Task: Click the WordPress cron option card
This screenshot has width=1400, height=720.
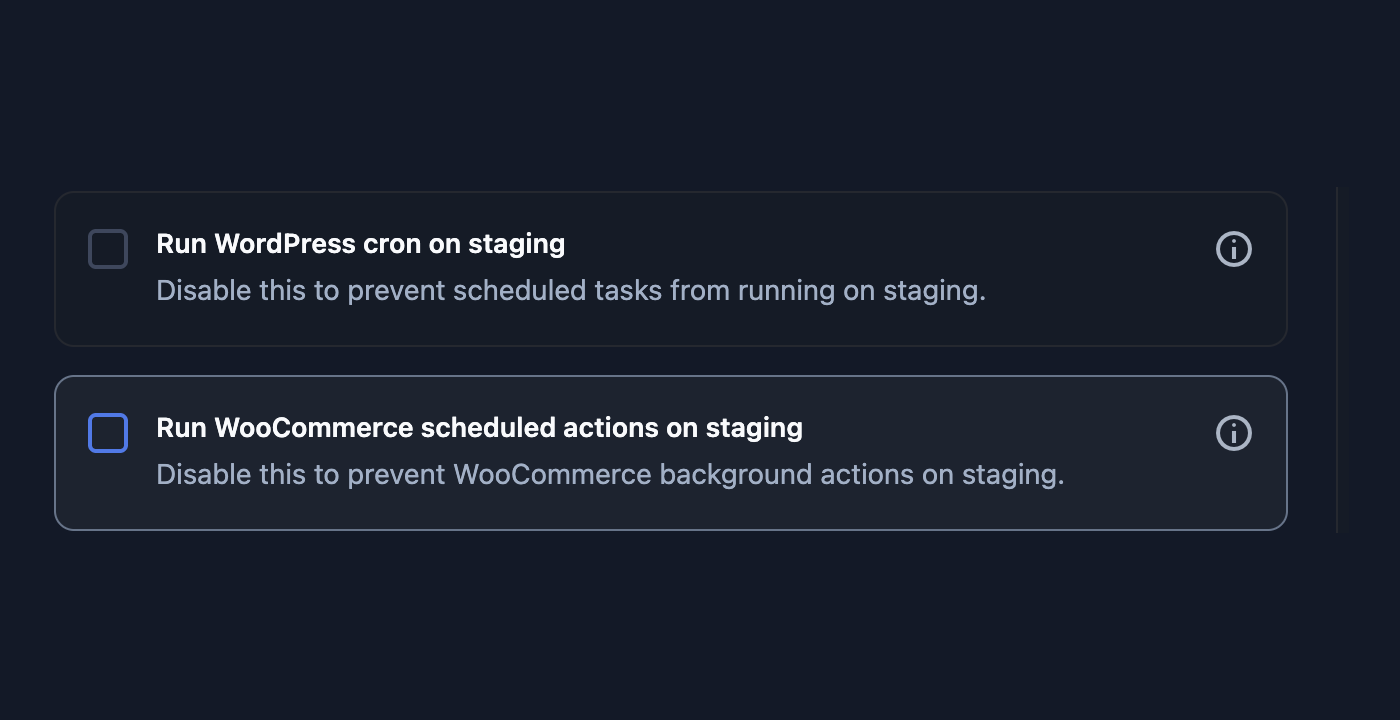Action: coord(671,269)
